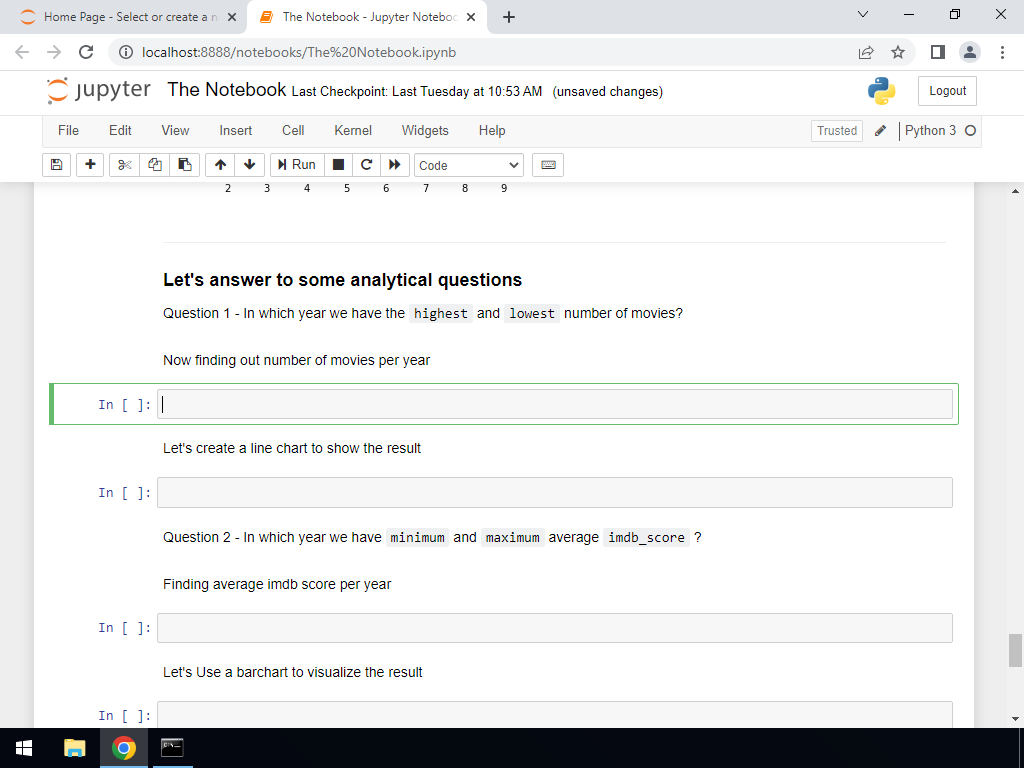
Task: Click the 'highest' code-styled word
Action: [441, 313]
